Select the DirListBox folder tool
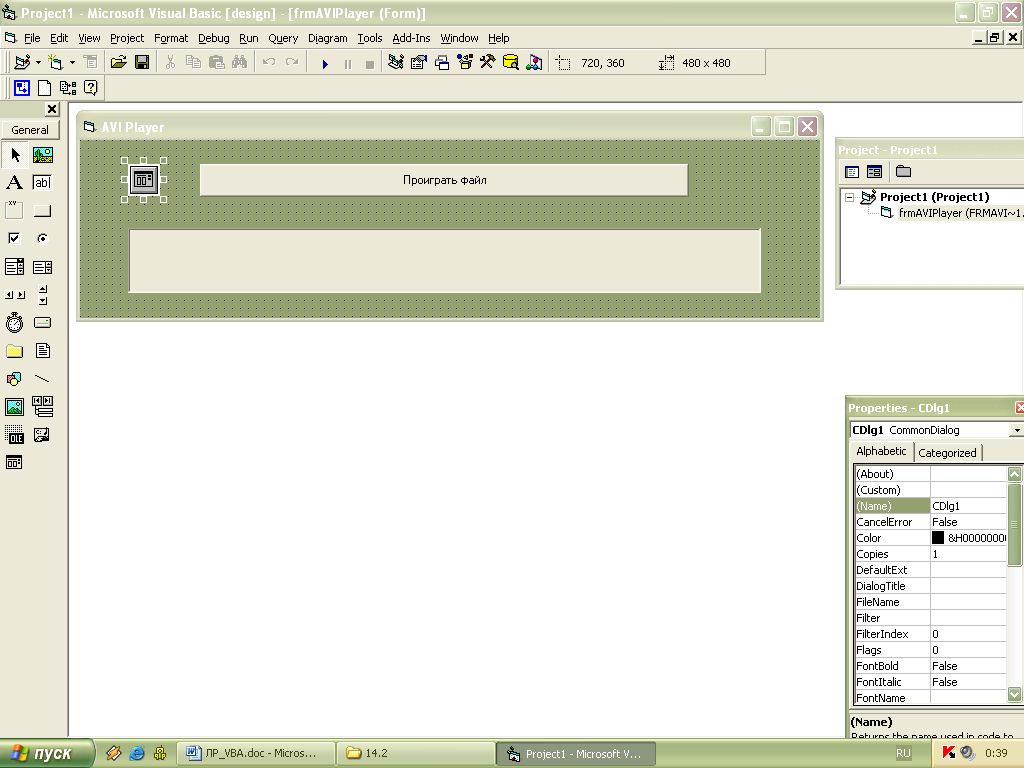The image size is (1024, 768). tap(15, 351)
